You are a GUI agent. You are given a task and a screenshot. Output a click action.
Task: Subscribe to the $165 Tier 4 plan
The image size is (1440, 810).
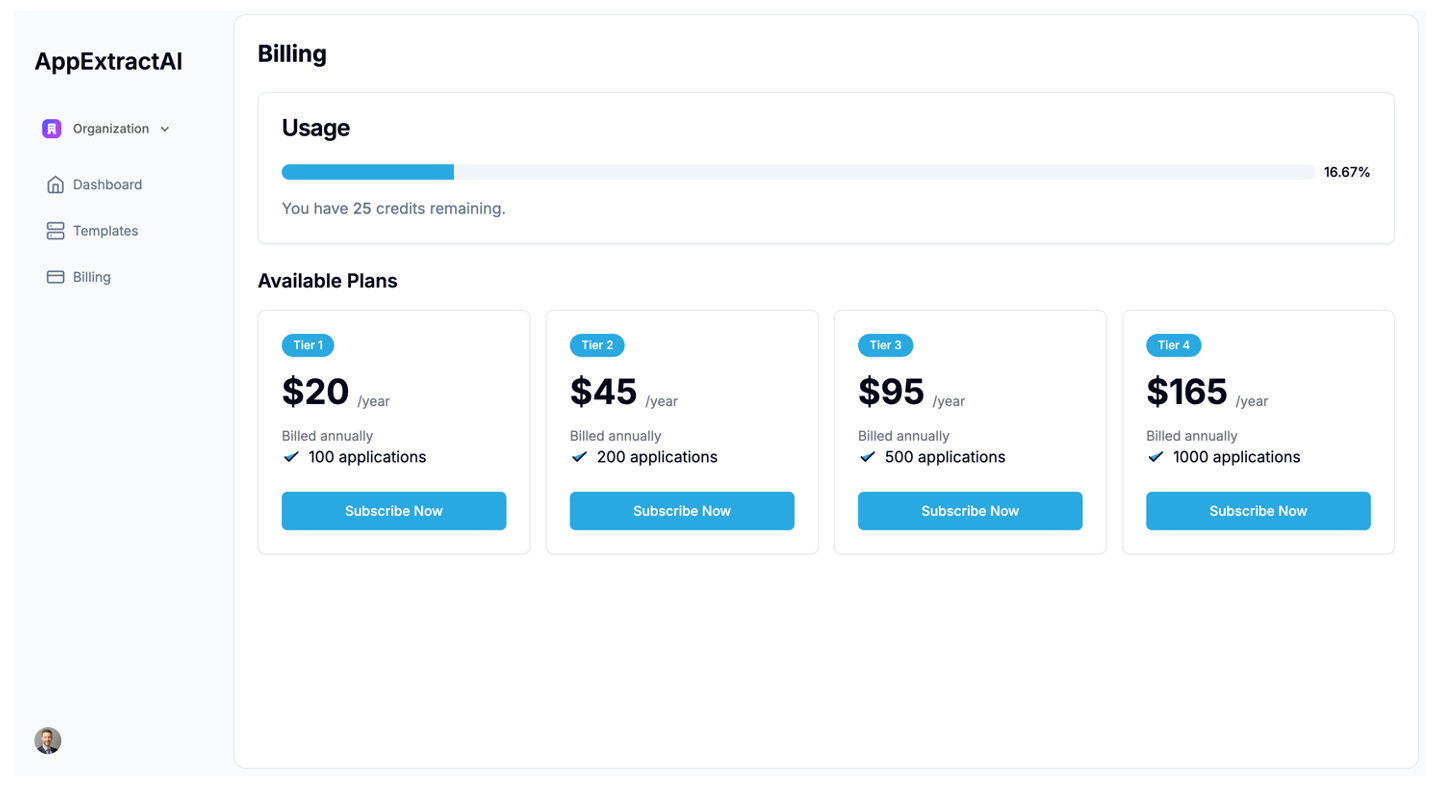1257,511
